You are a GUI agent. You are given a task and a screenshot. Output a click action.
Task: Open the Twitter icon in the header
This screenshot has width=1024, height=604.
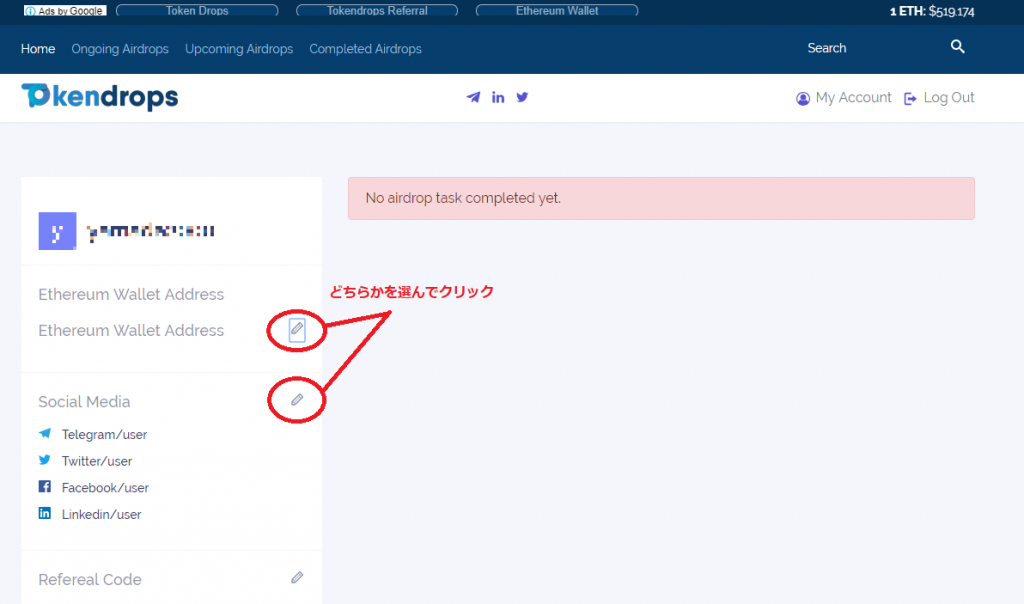coord(522,97)
